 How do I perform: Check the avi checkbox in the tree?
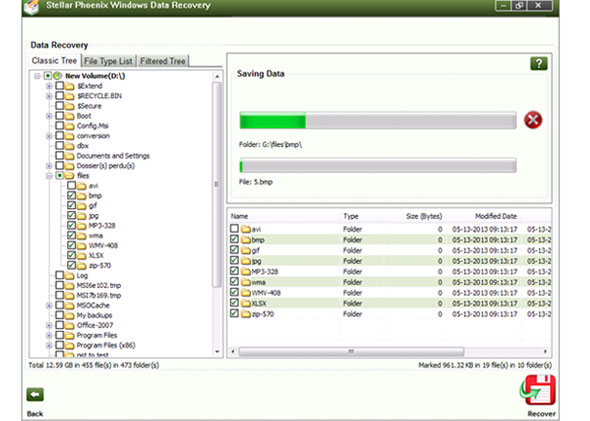[x=71, y=185]
